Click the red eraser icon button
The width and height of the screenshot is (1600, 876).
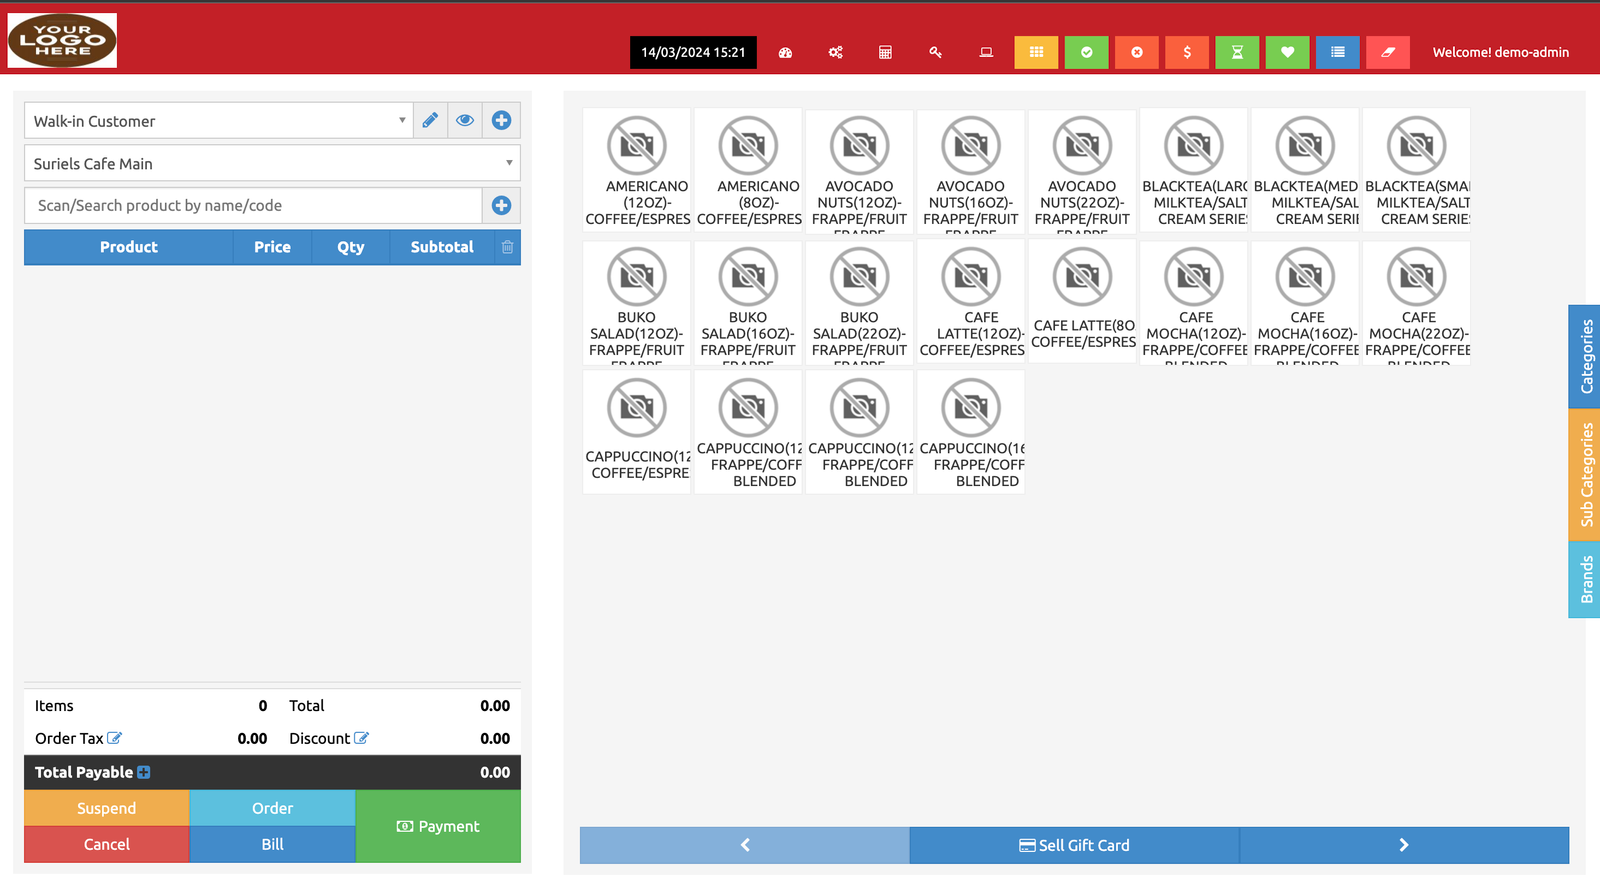(1388, 53)
